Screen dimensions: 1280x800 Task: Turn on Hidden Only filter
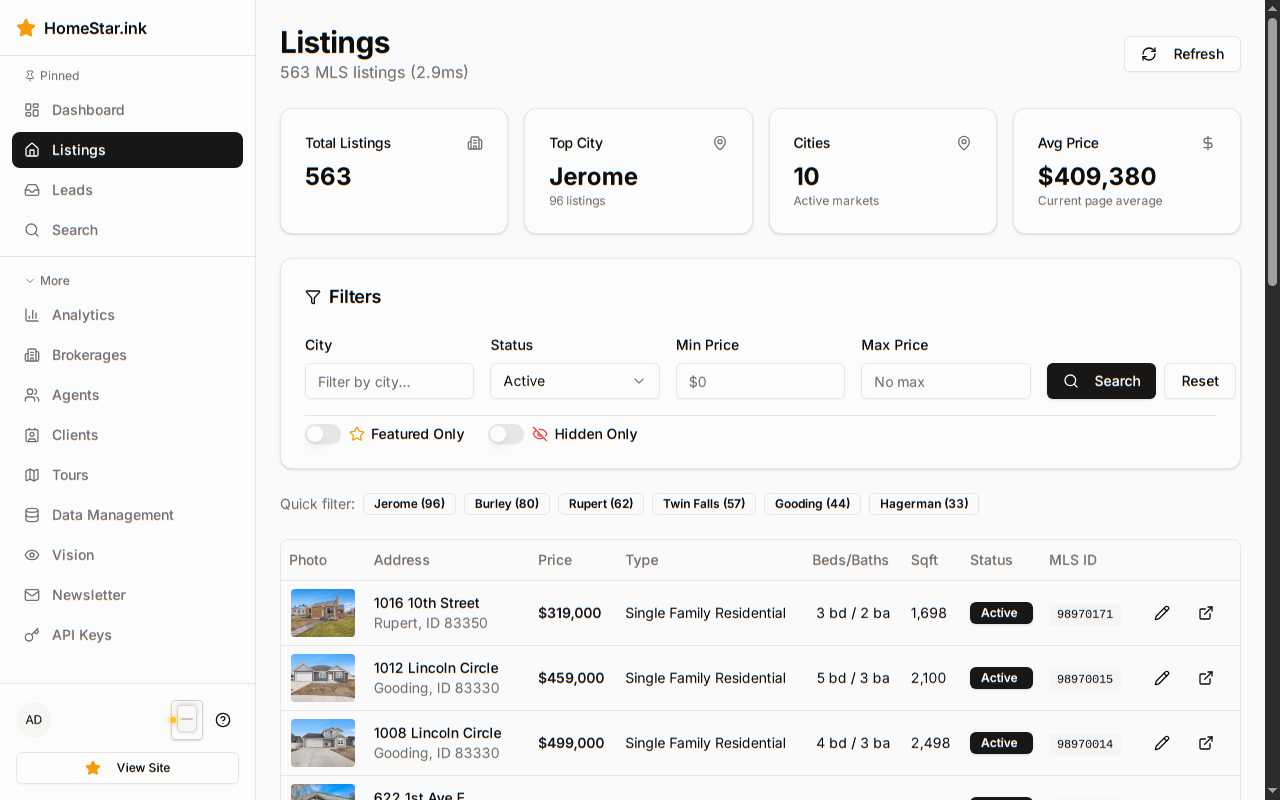point(506,434)
